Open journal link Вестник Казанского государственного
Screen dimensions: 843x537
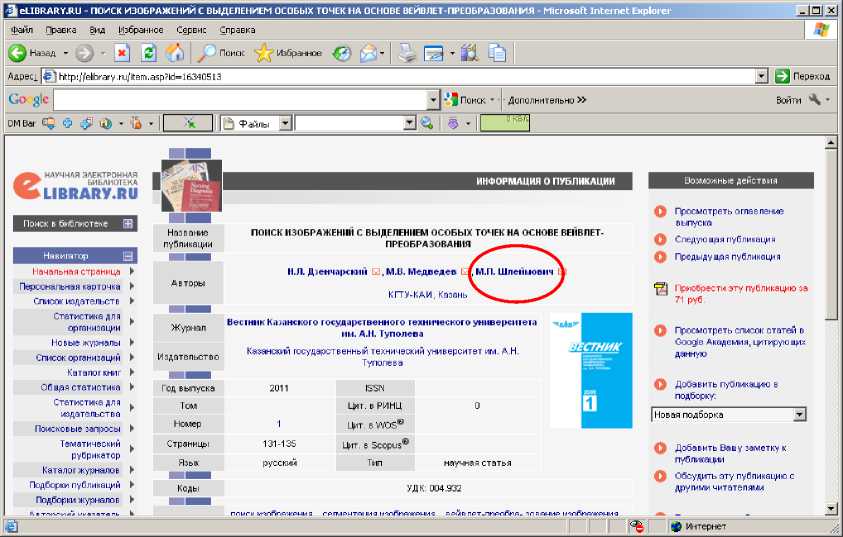click(382, 328)
